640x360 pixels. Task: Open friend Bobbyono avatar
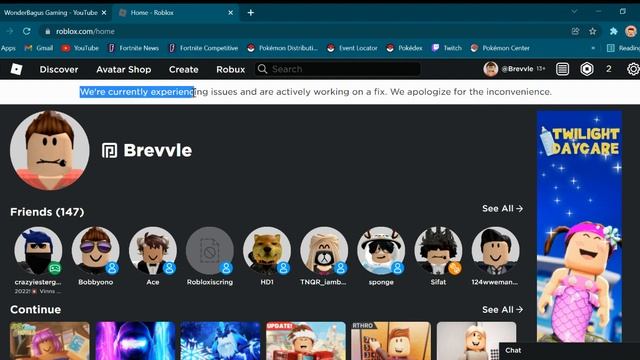point(96,251)
